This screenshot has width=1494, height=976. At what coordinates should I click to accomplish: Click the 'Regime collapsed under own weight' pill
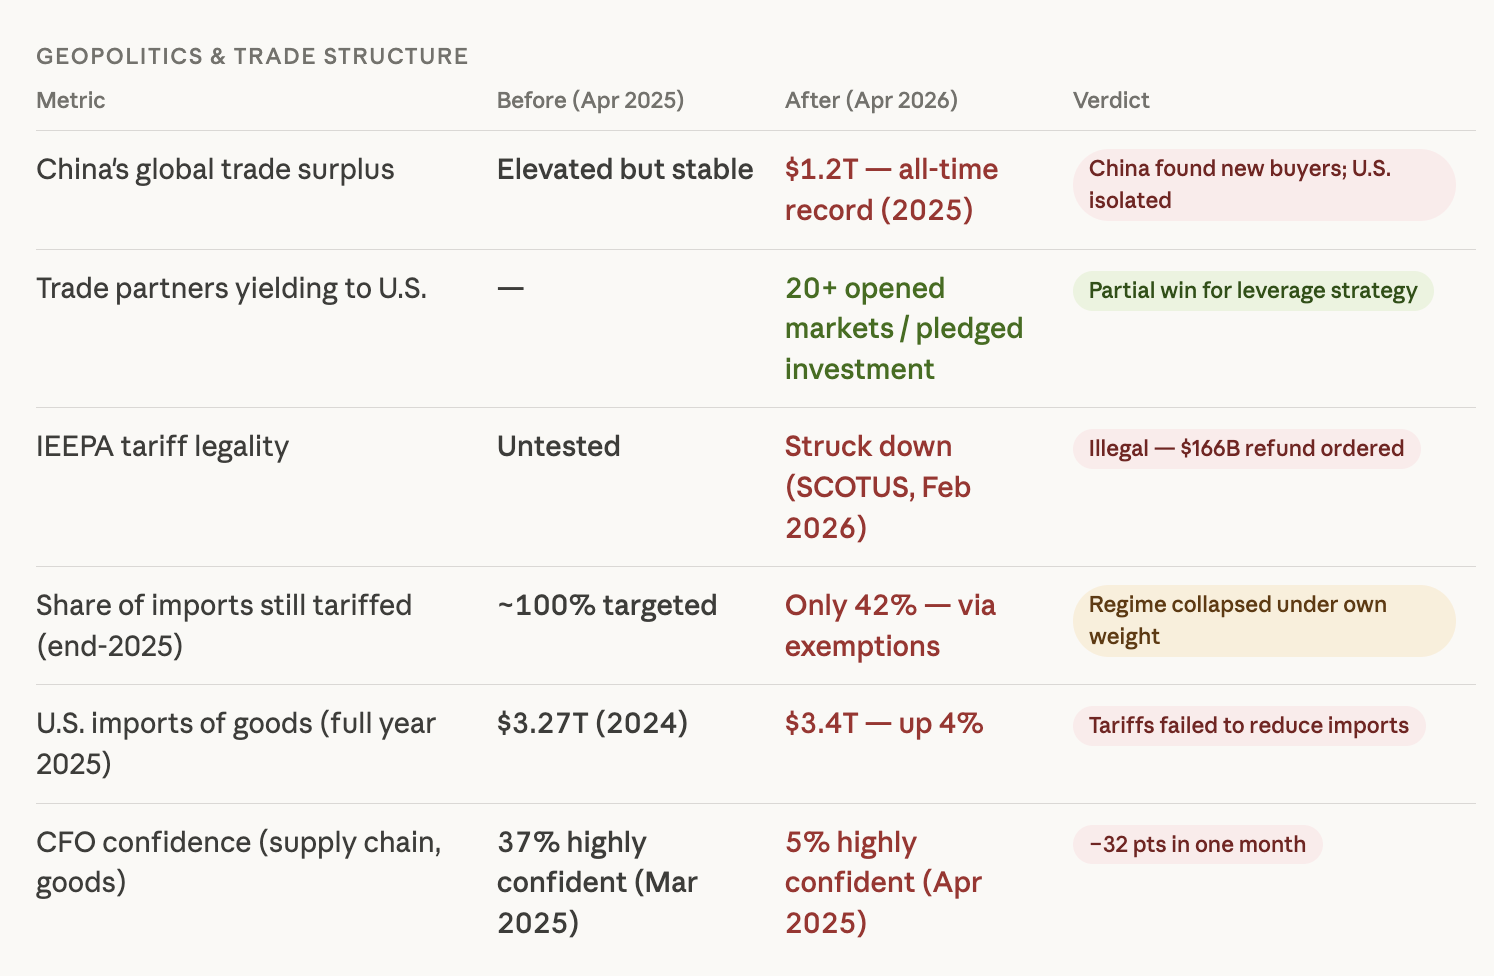tap(1263, 621)
